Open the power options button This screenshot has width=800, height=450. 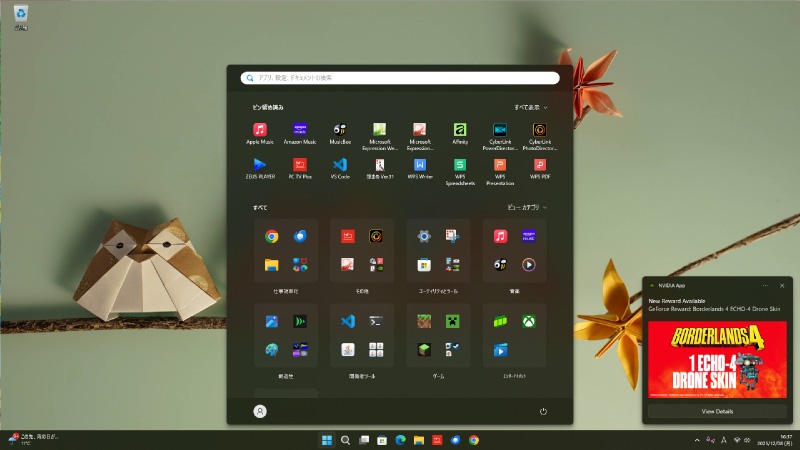[x=543, y=411]
